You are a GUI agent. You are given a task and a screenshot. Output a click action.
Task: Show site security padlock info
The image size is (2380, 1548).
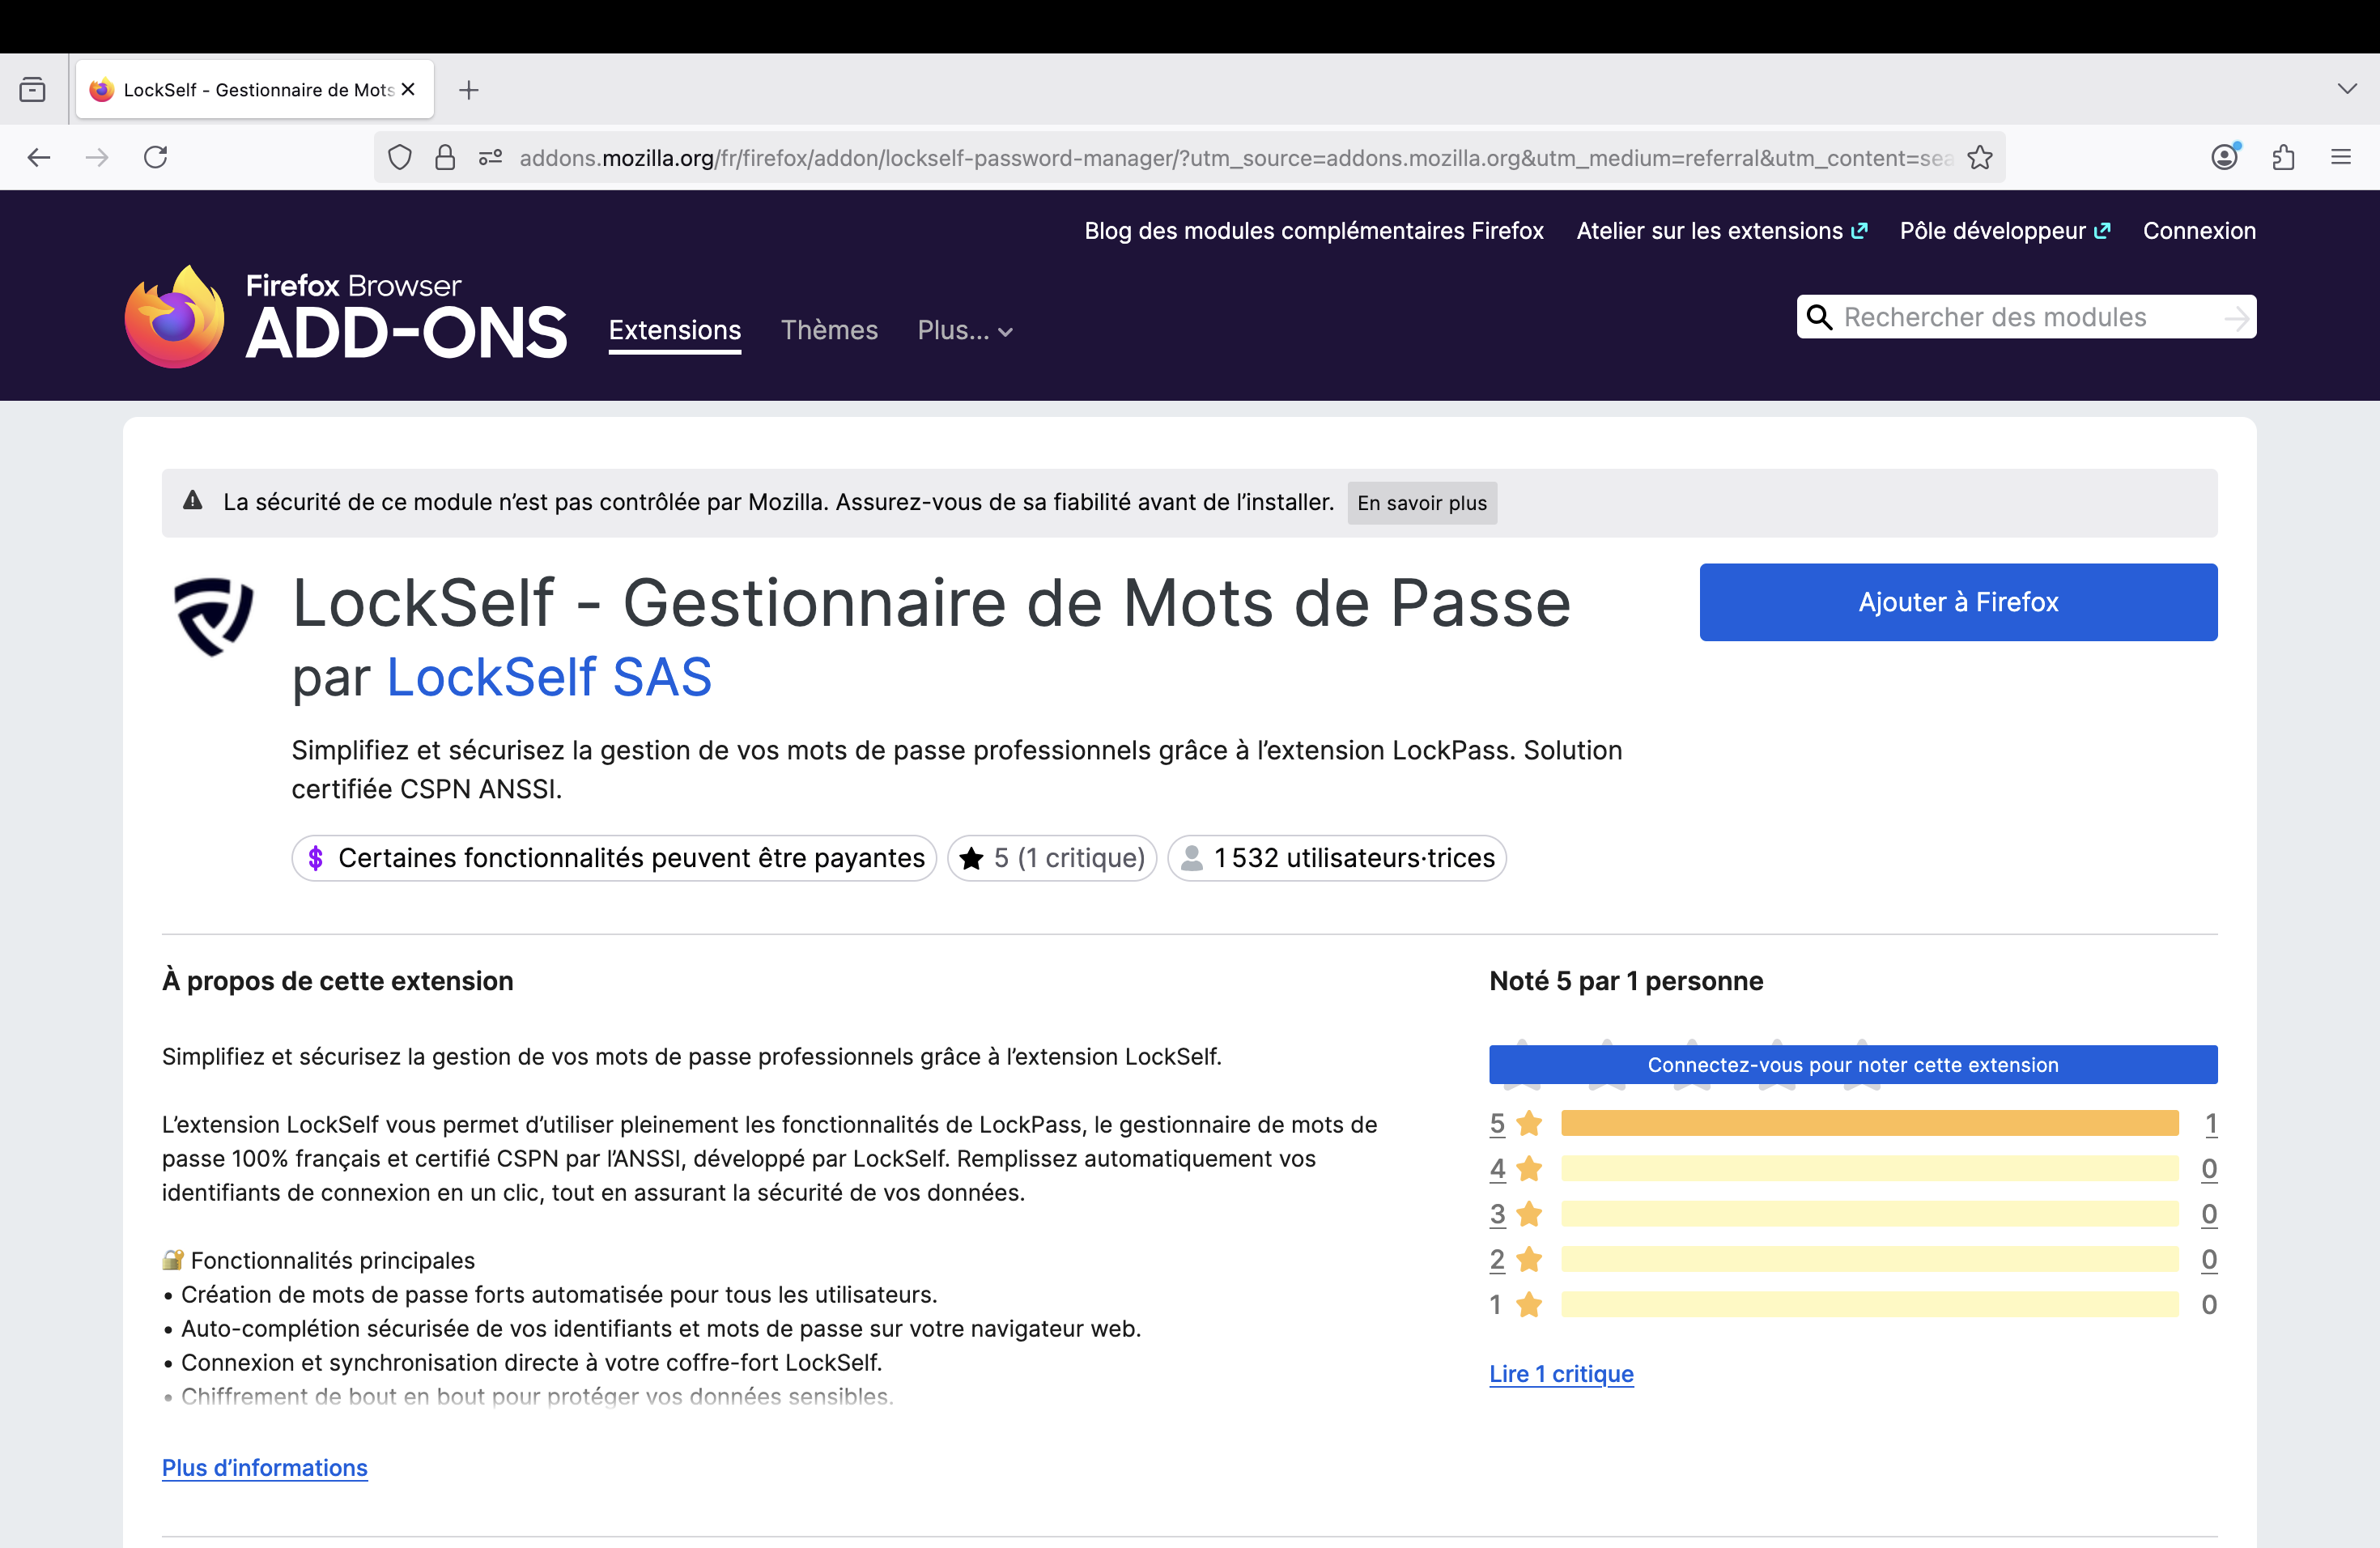pyautogui.click(x=445, y=158)
